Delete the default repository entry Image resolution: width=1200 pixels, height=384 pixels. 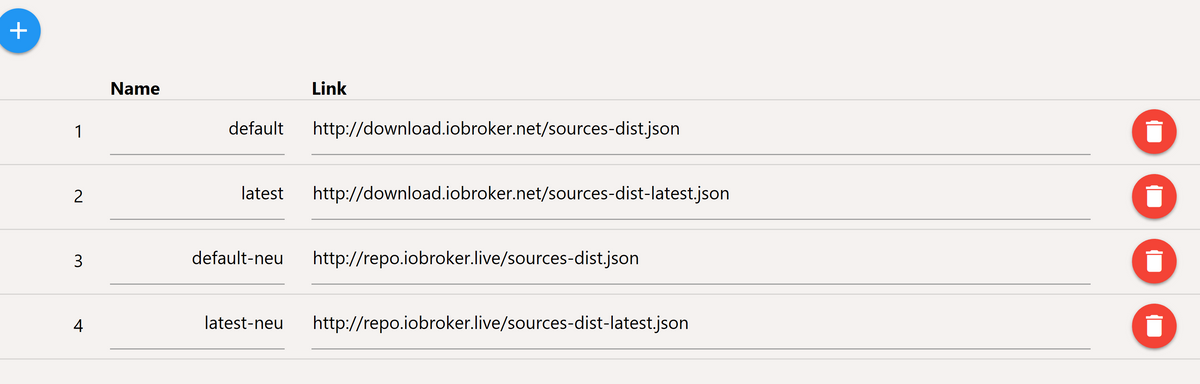pos(1153,132)
